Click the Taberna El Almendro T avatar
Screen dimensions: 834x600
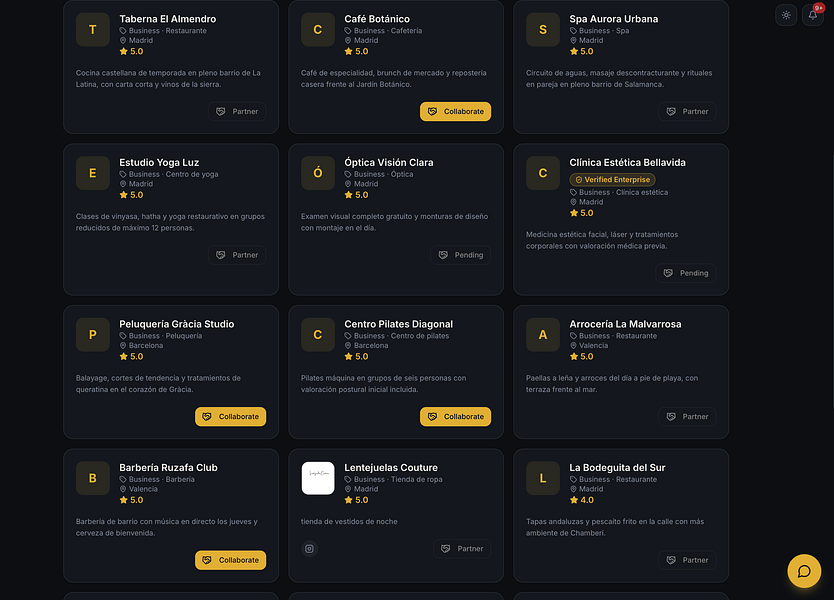pyautogui.click(x=93, y=30)
